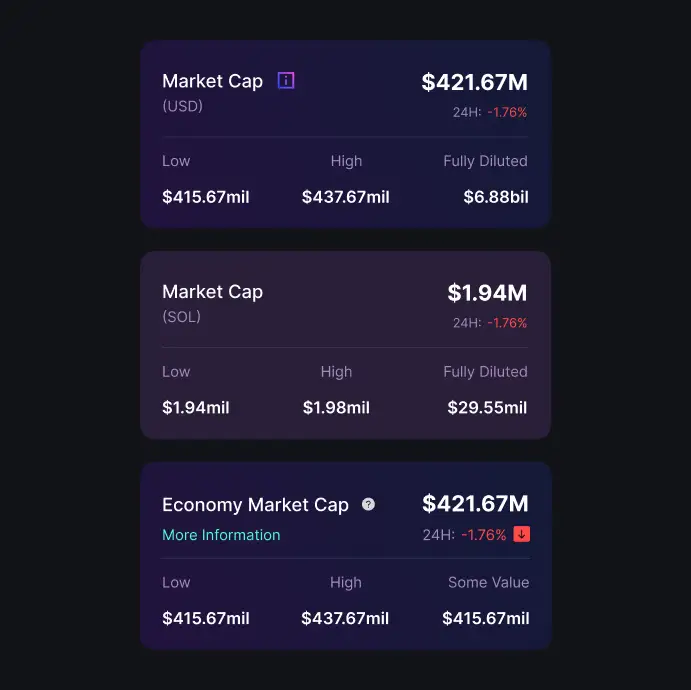This screenshot has width=691, height=690.
Task: Click the question mark icon near Economy Market Cap
Action: coord(368,504)
